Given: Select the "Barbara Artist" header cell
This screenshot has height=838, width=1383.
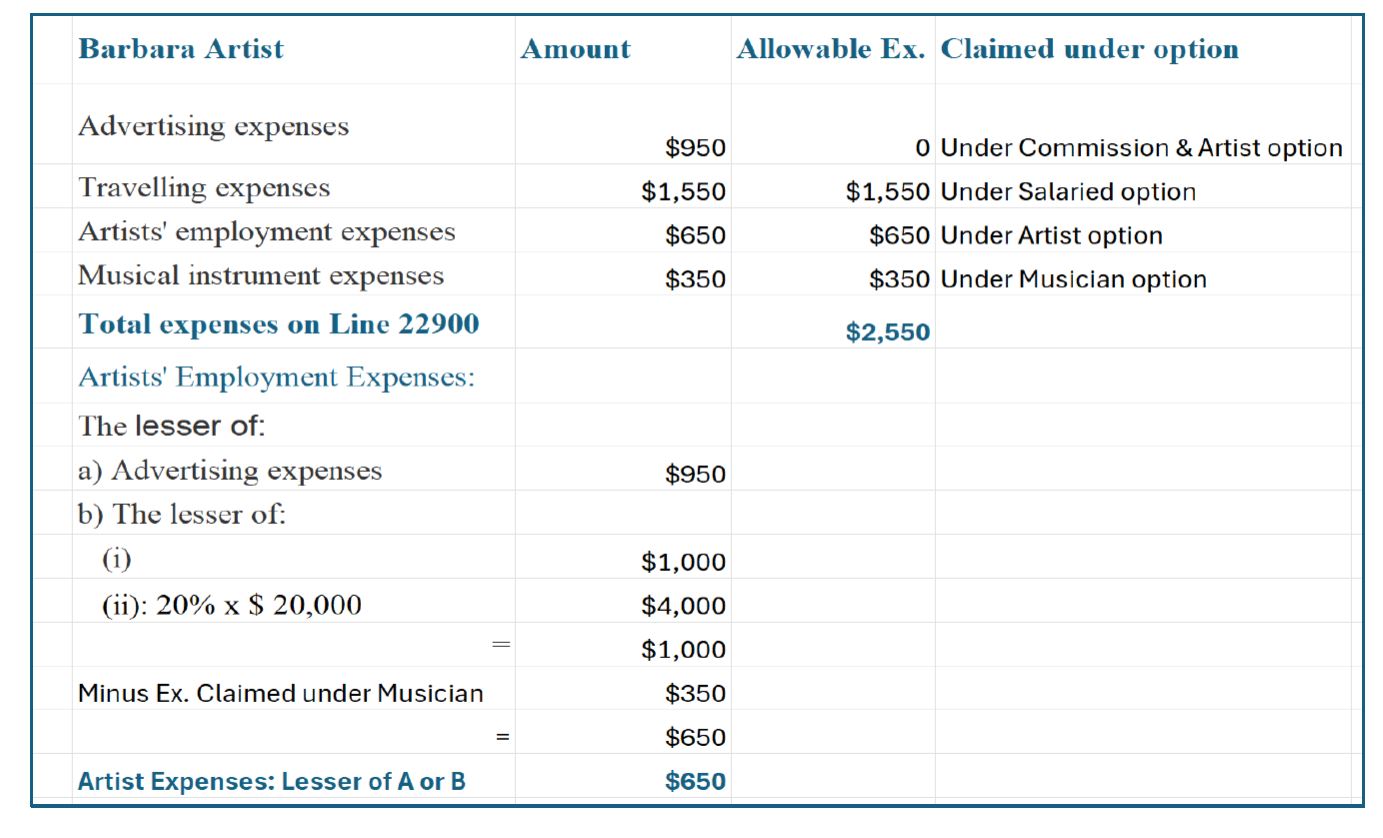Looking at the screenshot, I should 181,49.
